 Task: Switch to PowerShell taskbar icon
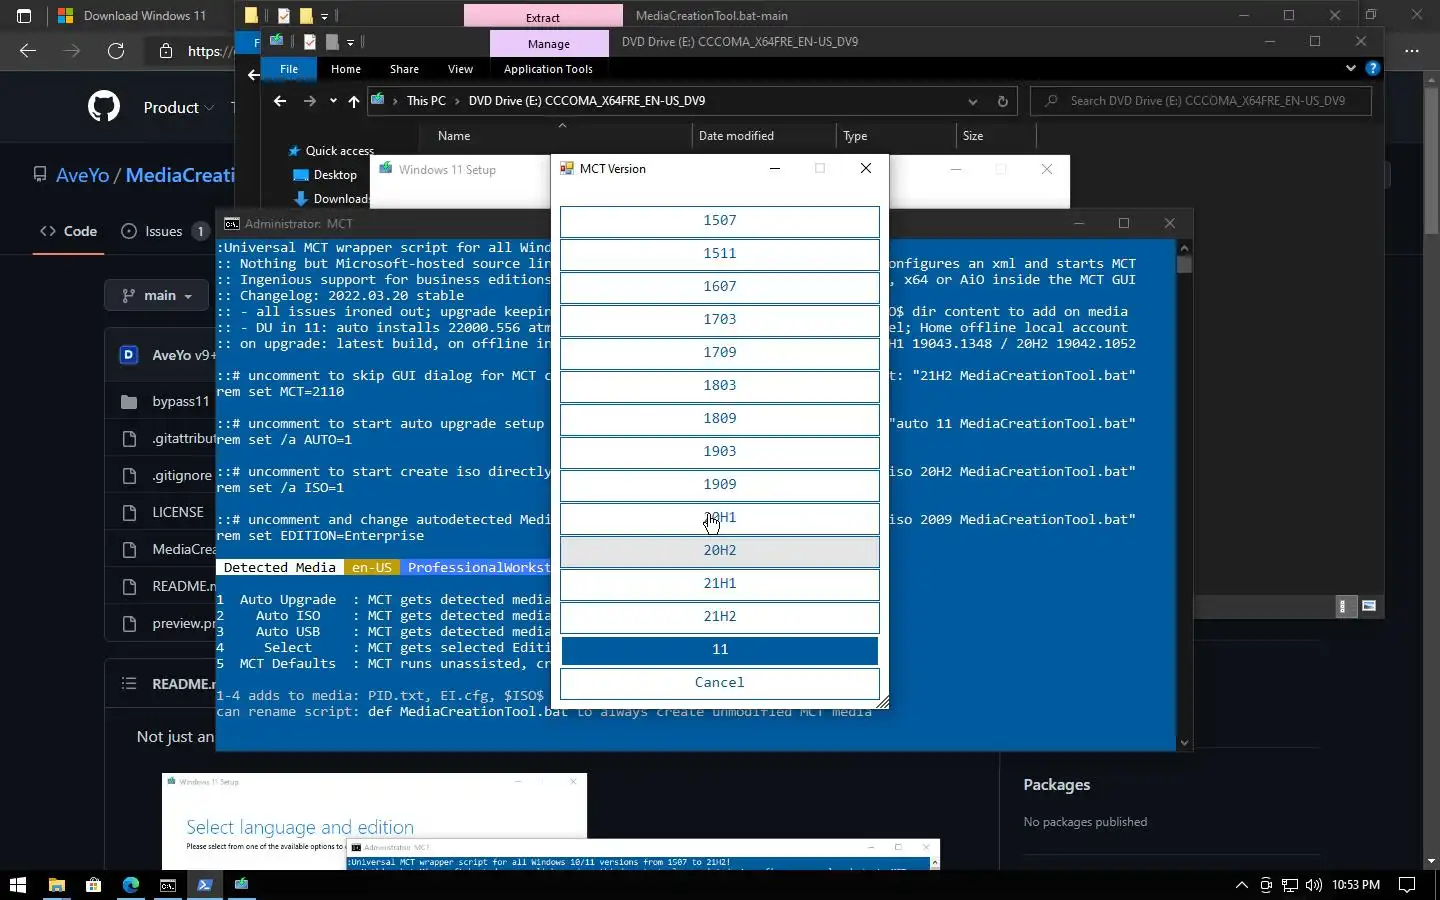[x=205, y=885]
